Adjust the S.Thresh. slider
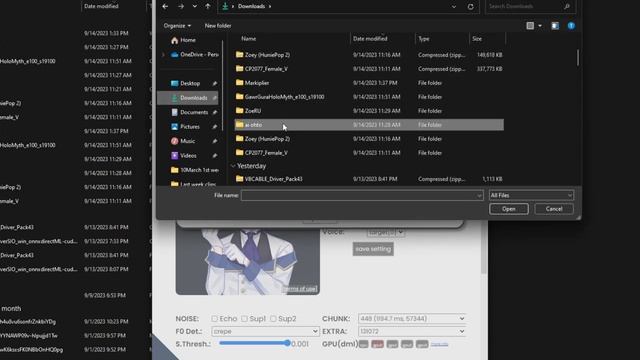The height and width of the screenshot is (360, 640). point(255,344)
